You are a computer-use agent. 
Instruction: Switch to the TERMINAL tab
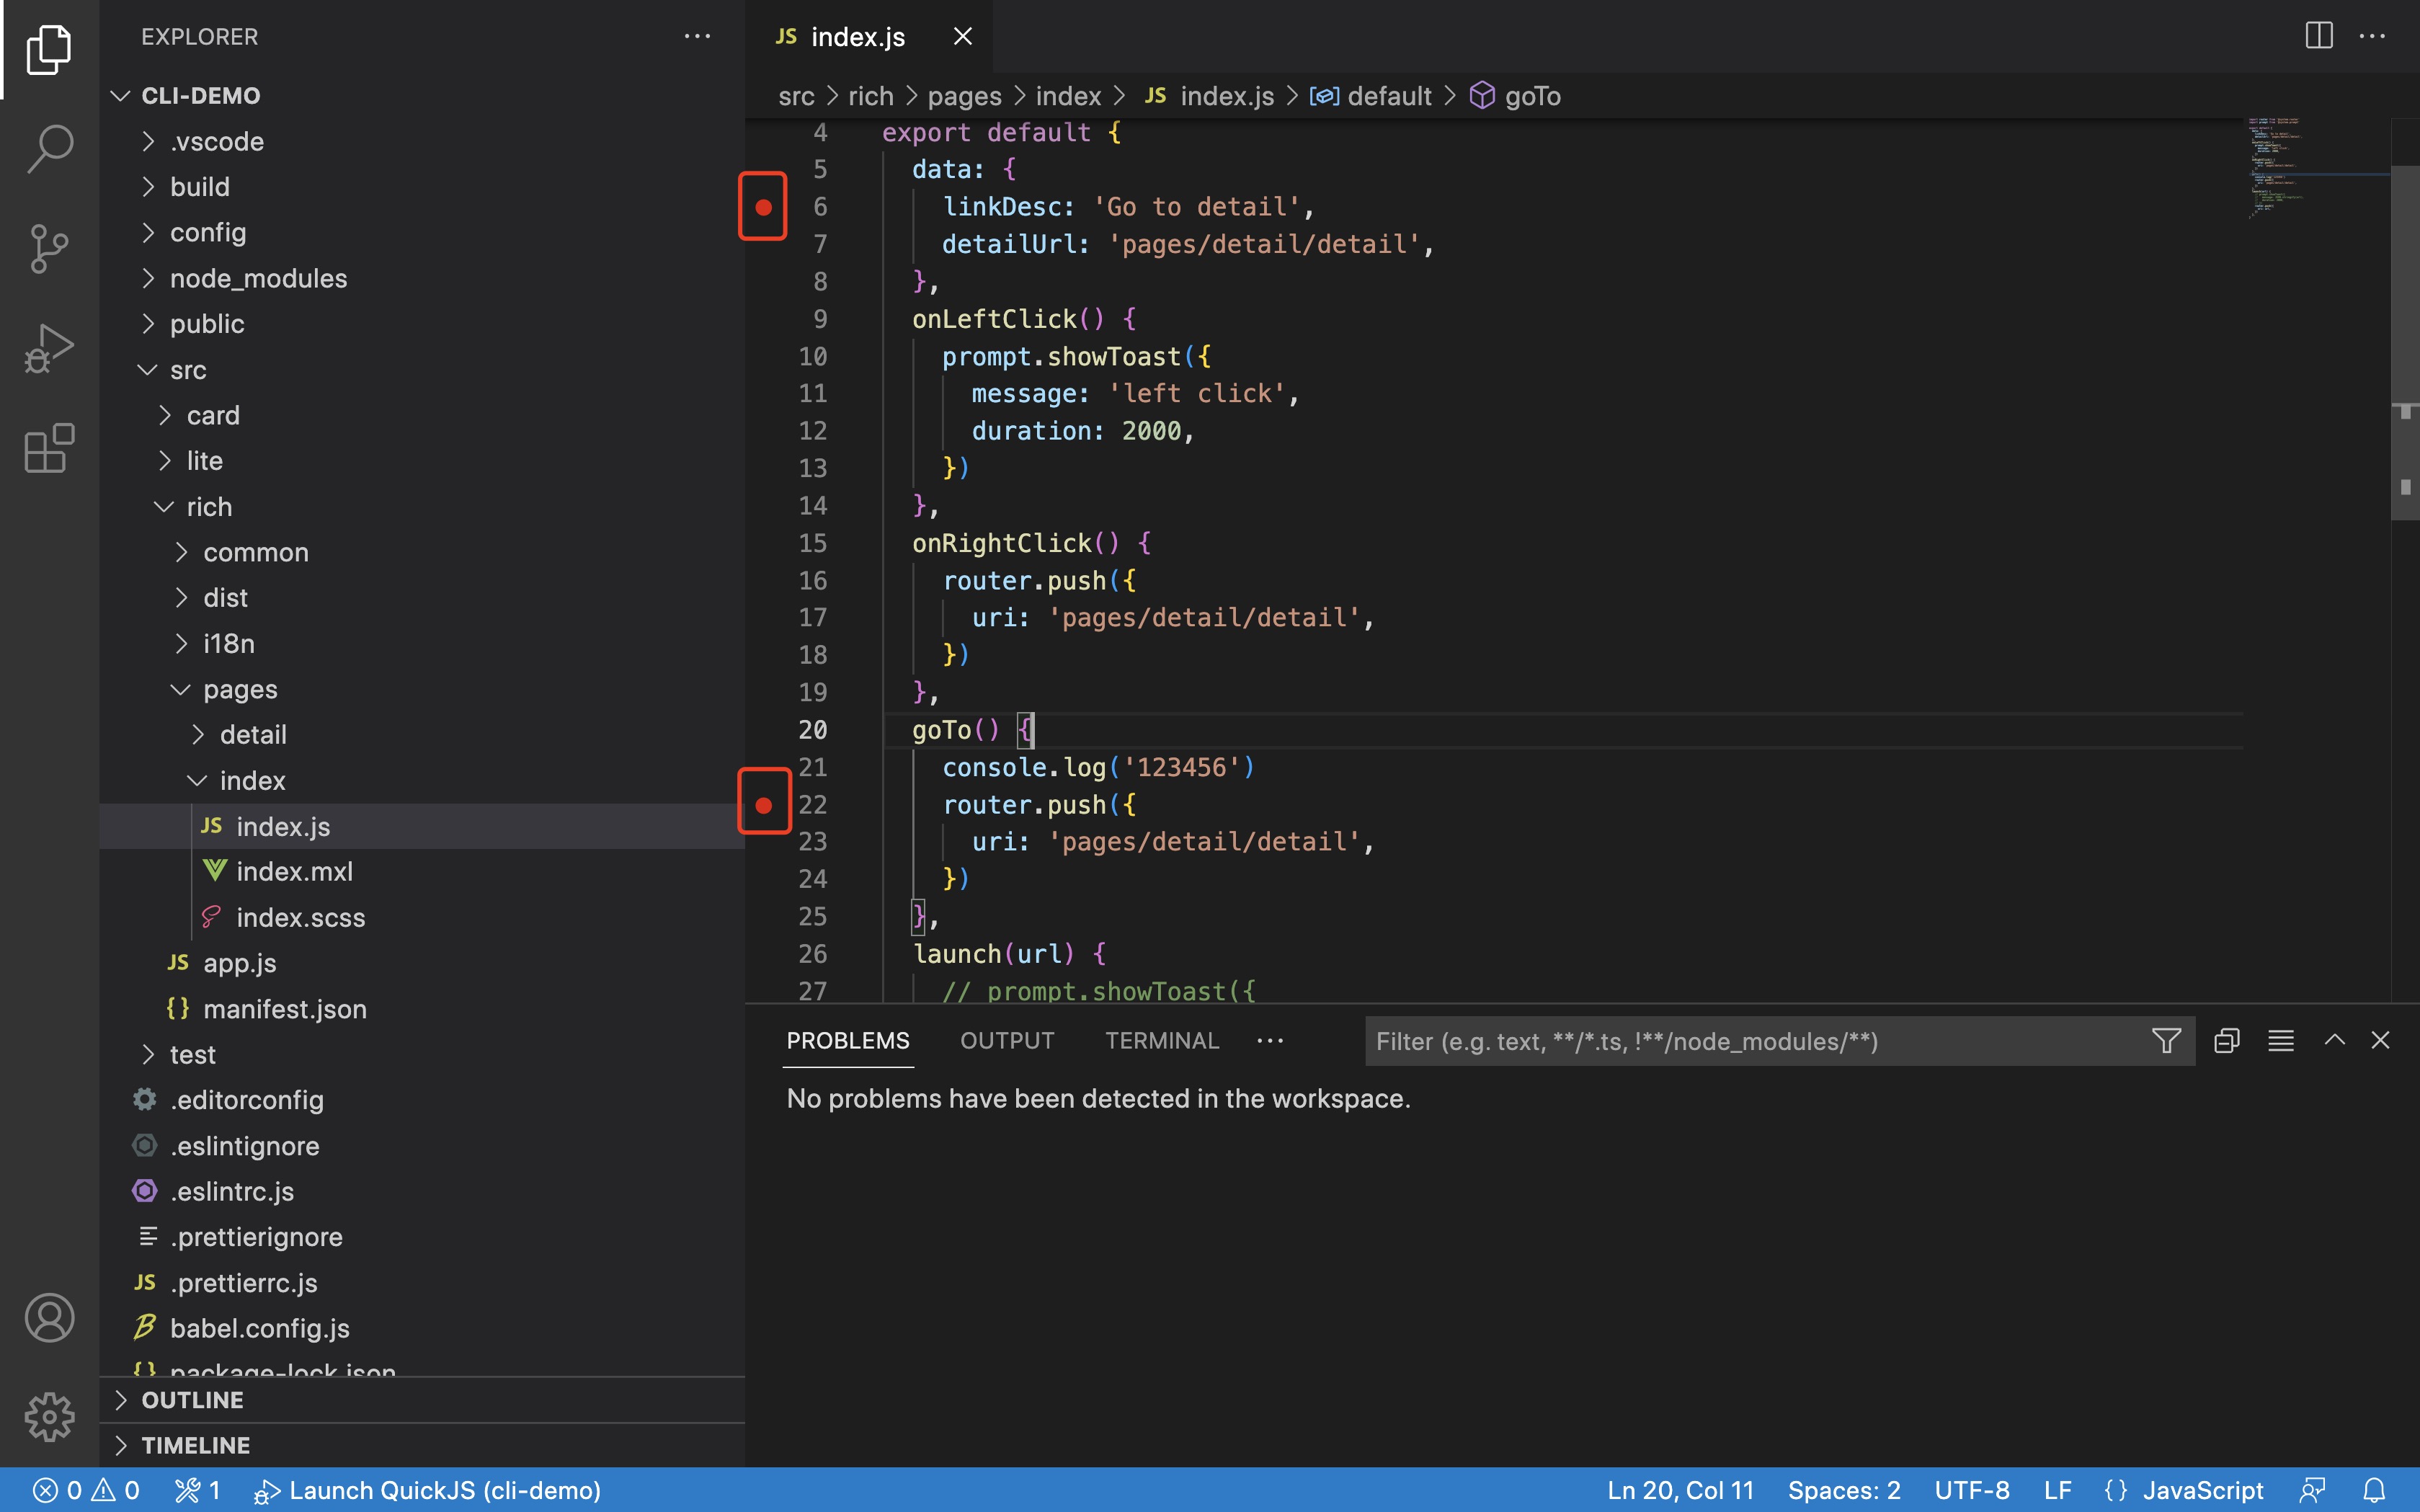click(1162, 1041)
